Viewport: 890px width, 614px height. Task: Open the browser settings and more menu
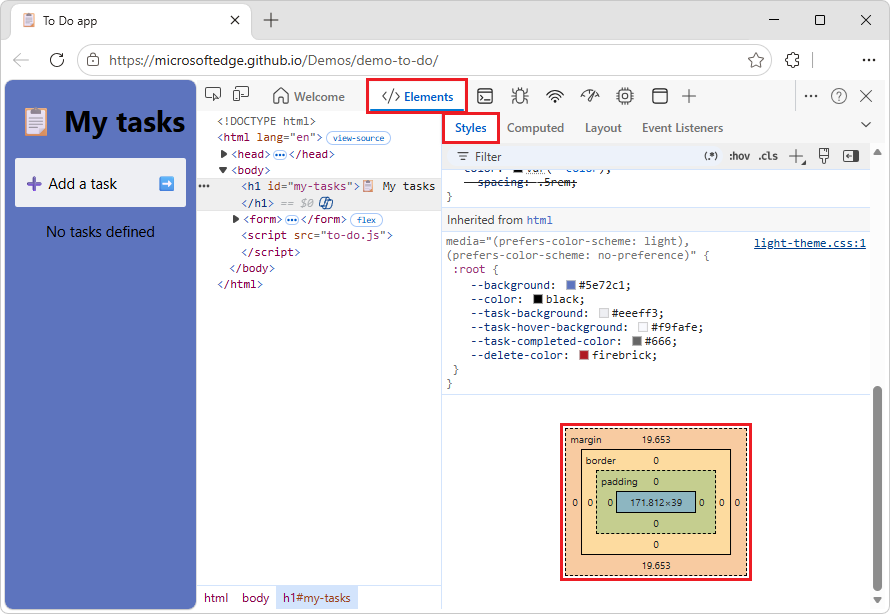(x=868, y=60)
